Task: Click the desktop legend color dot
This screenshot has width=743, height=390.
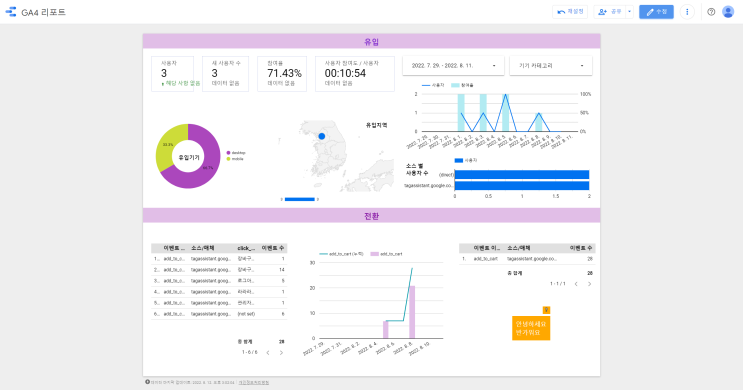Action: [228, 153]
